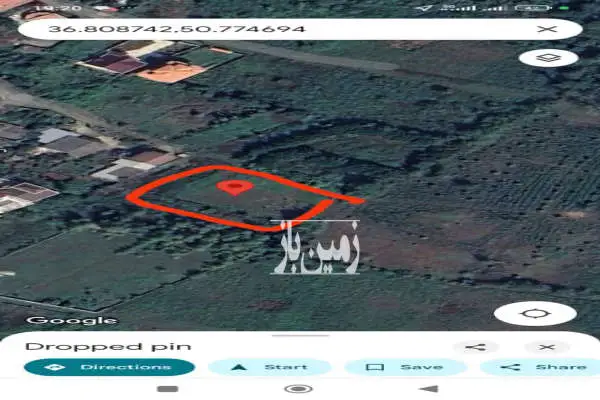Tap the Google logo on map
600x400 pixels.
(71, 320)
